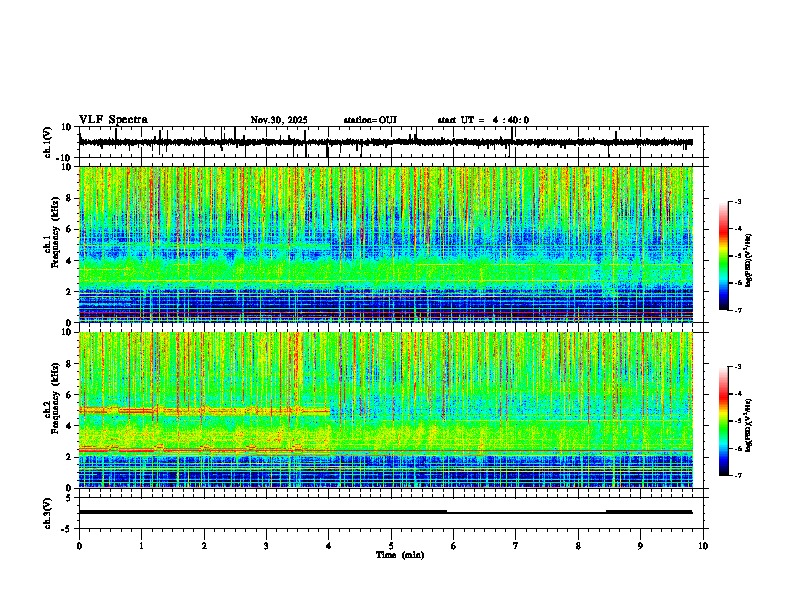Image resolution: width=792 pixels, height=612 pixels.
Task: Click time tick label 1
Action: coord(141,546)
